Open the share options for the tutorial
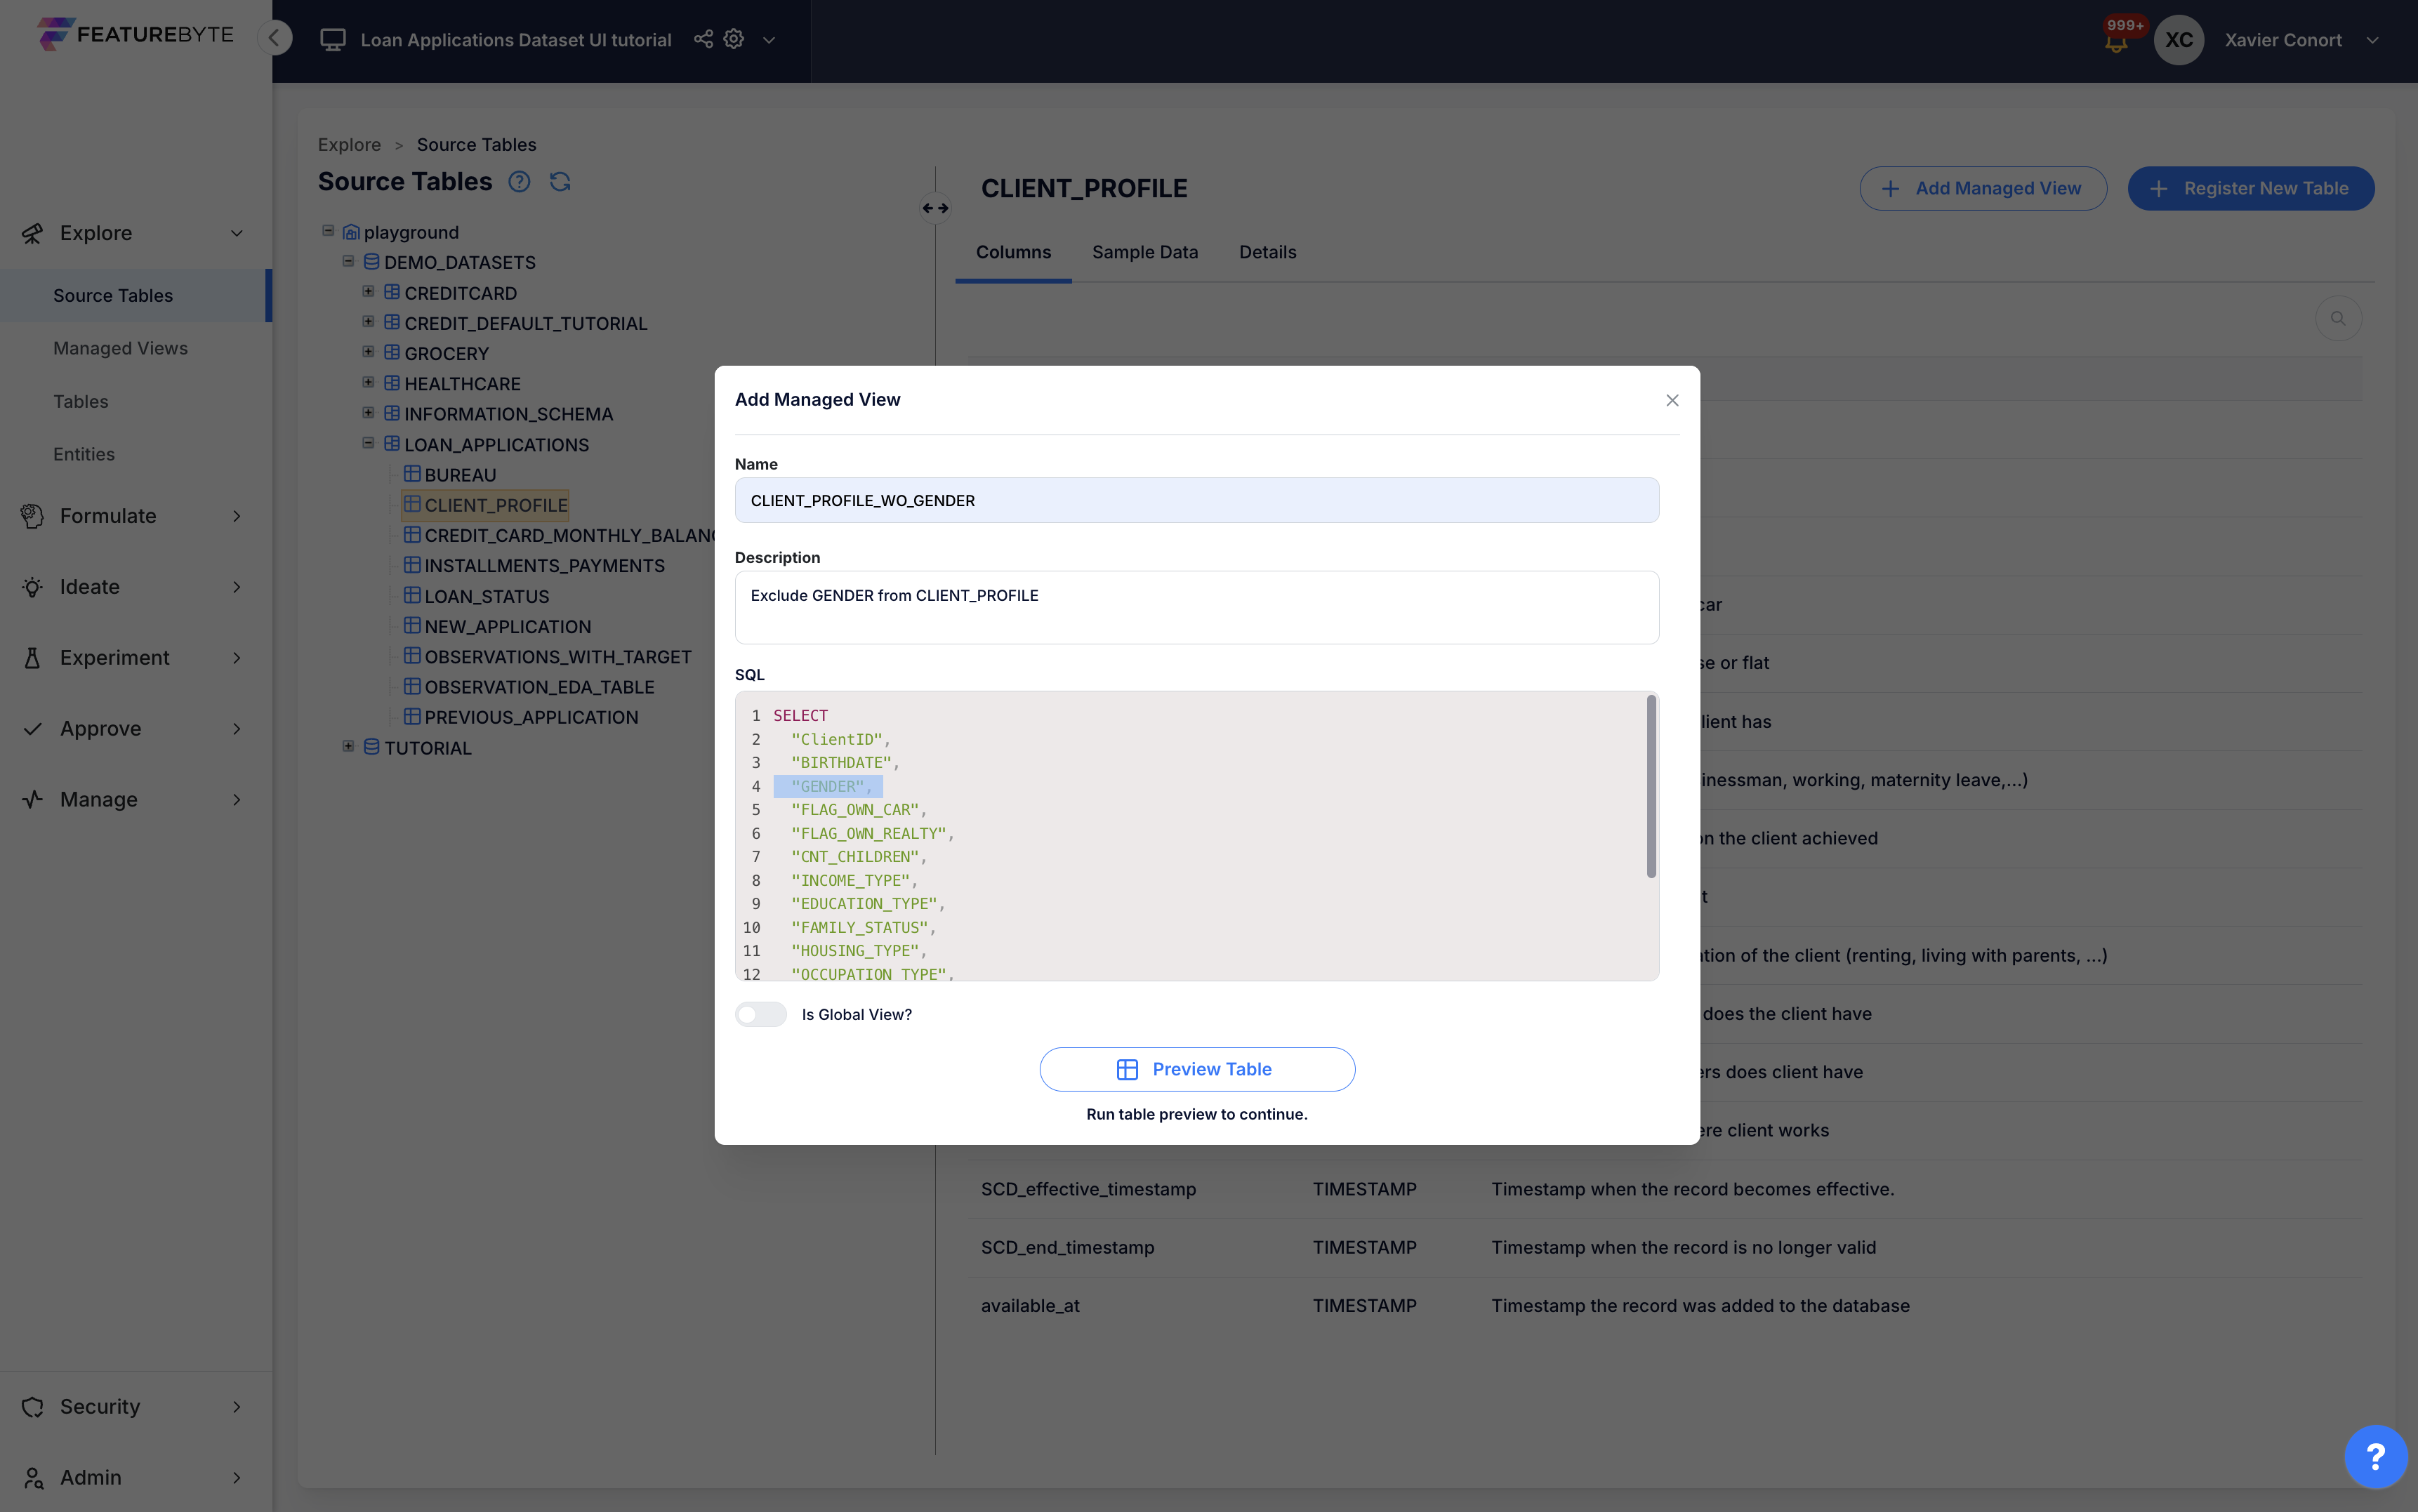The height and width of the screenshot is (1512, 2418). click(703, 39)
